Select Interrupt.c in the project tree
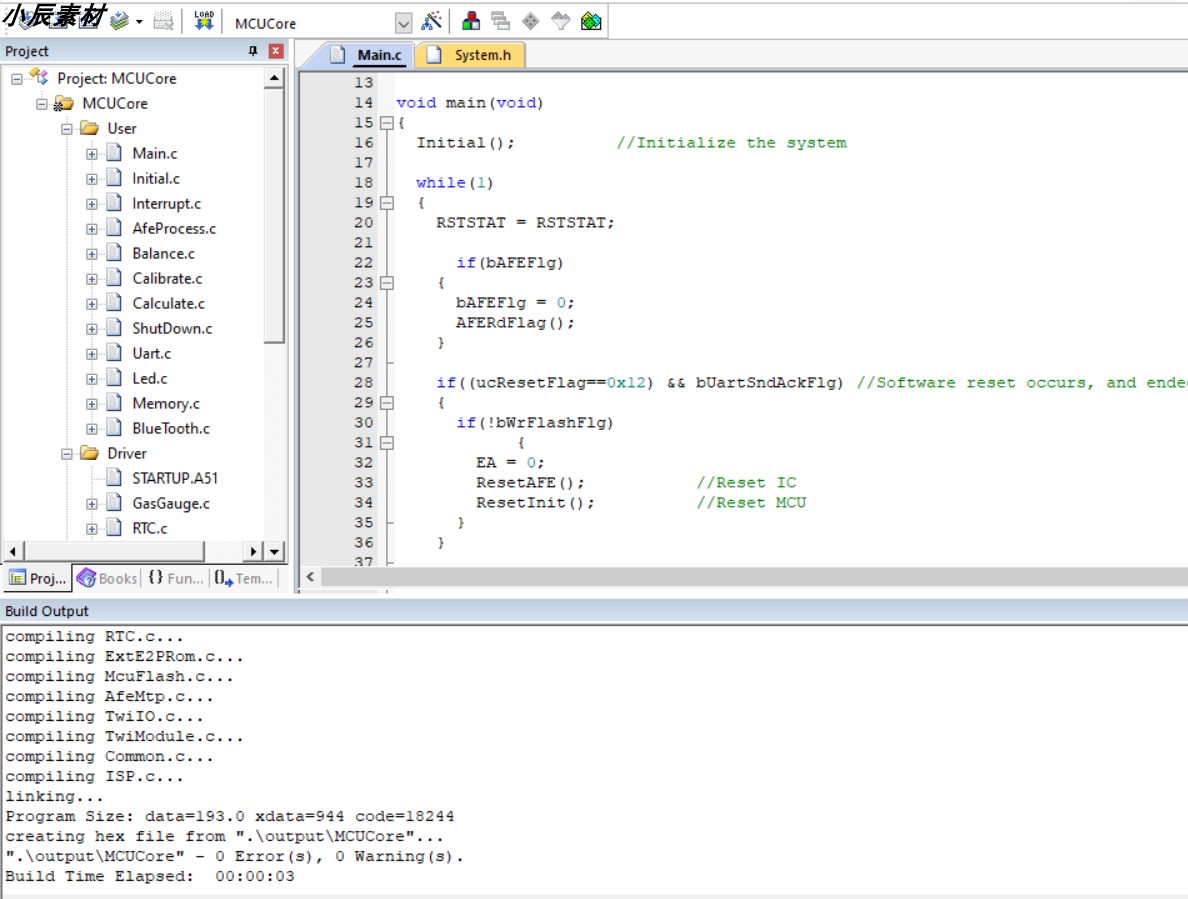The image size is (1188, 899). 166,204
